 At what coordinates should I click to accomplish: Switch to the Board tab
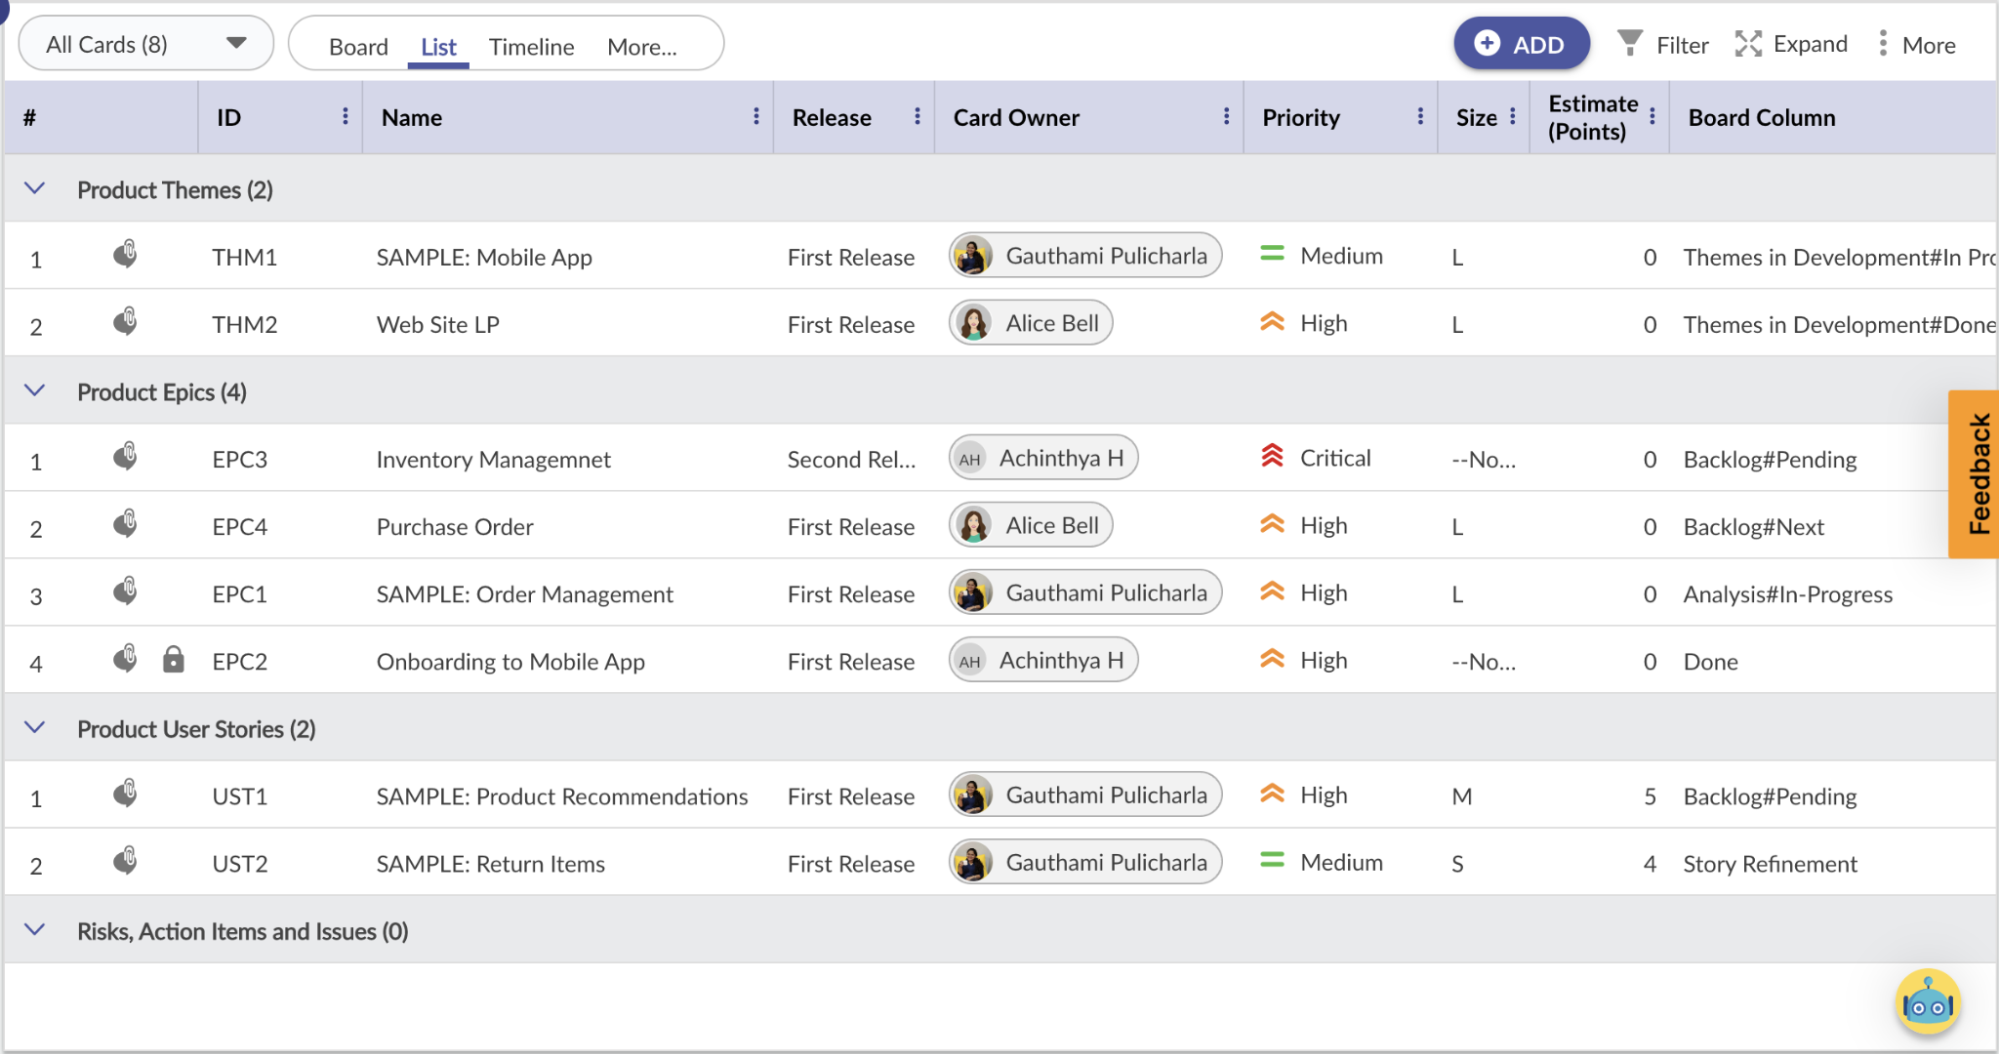tap(357, 46)
